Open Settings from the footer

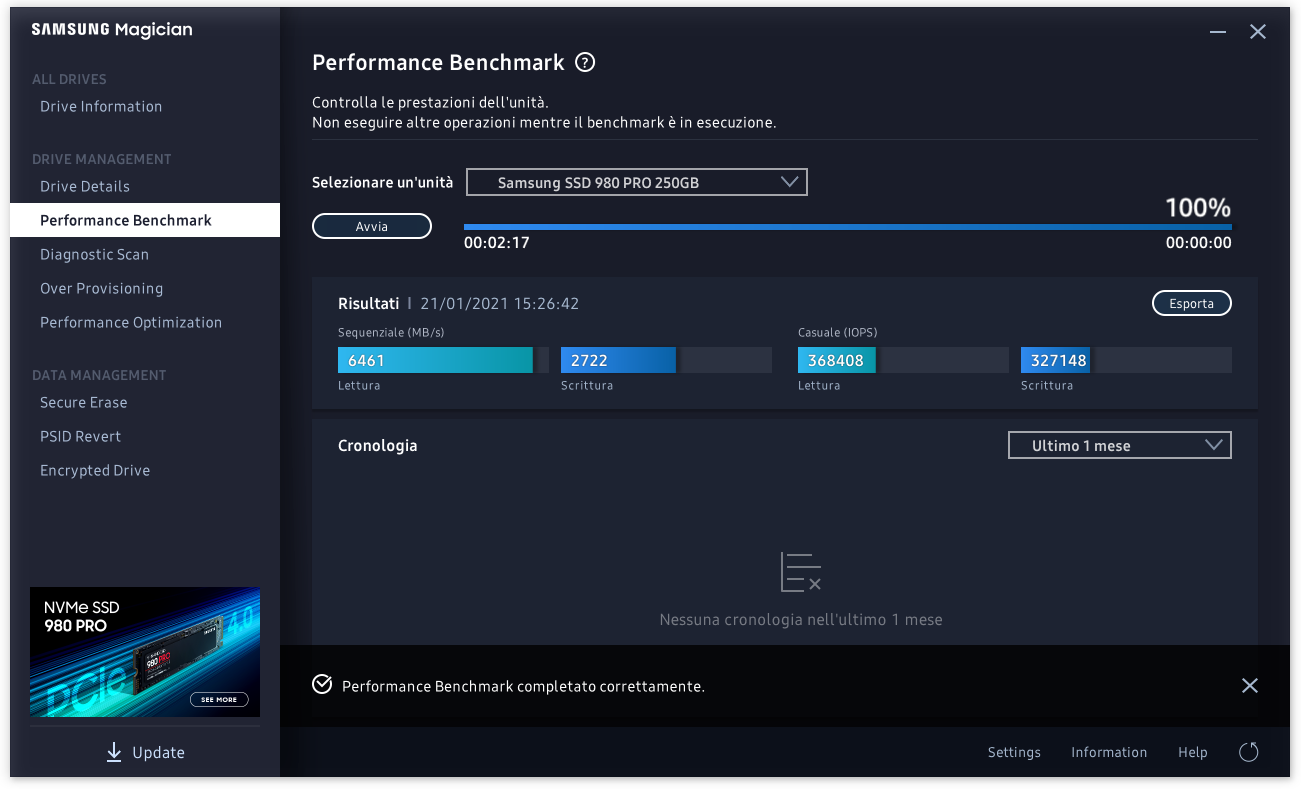[x=1014, y=752]
